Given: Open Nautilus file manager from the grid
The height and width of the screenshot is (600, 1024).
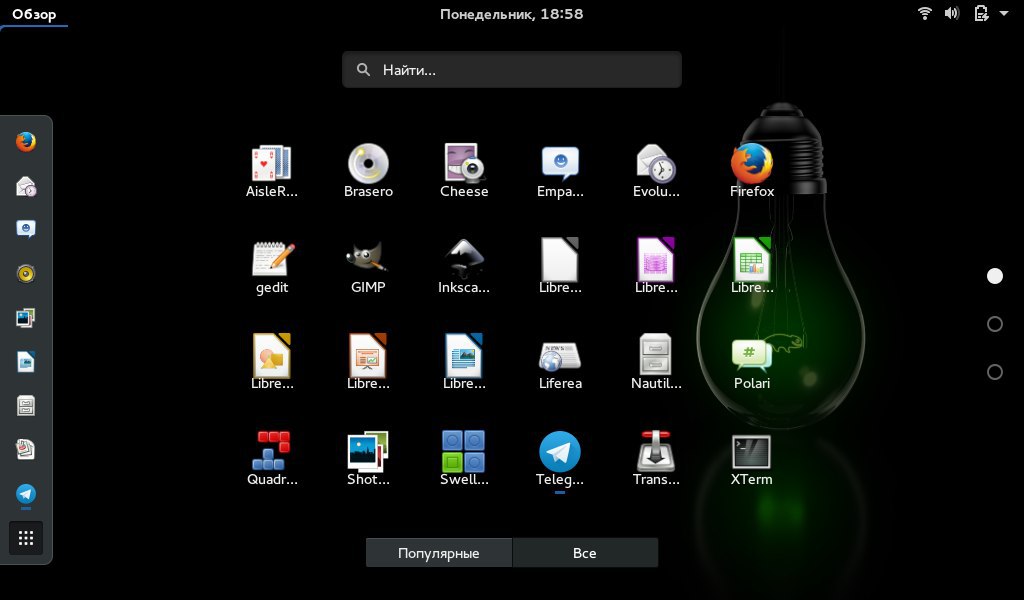Looking at the screenshot, I should pyautogui.click(x=656, y=363).
